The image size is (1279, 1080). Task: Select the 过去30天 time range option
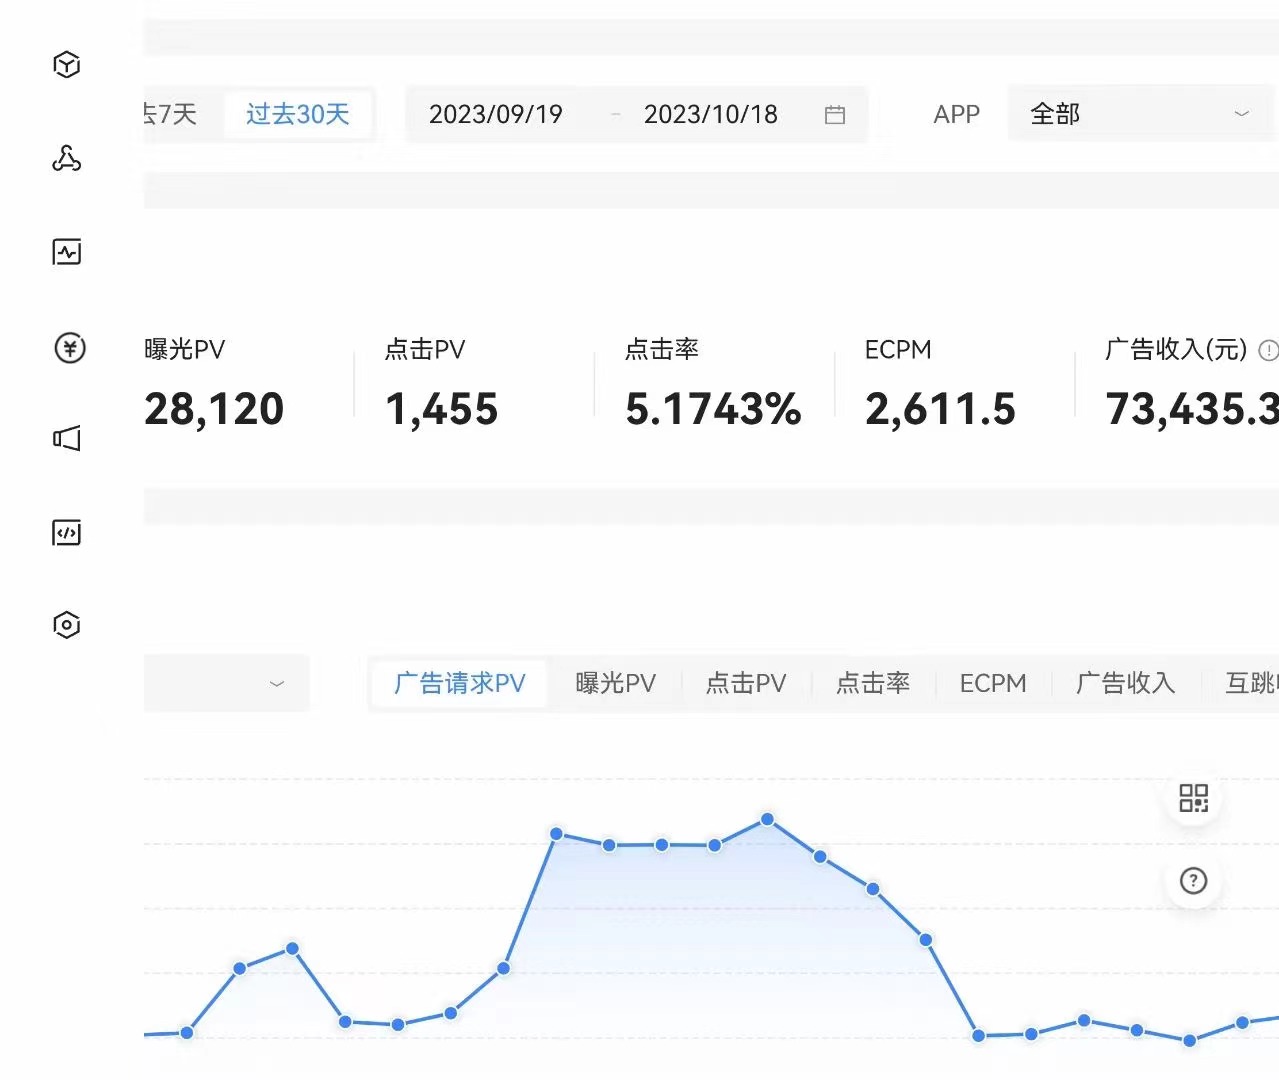(x=298, y=115)
